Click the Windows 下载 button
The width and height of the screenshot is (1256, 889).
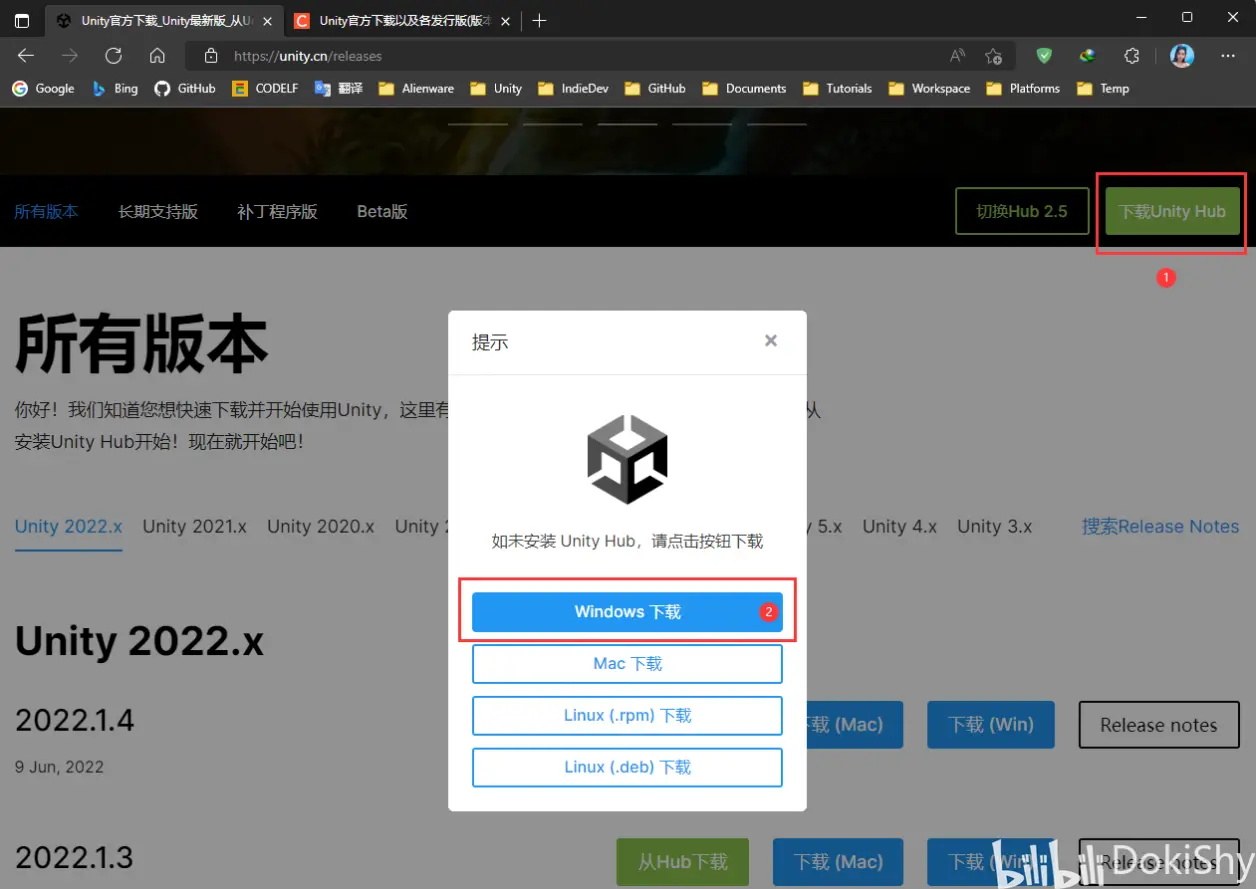(x=627, y=612)
